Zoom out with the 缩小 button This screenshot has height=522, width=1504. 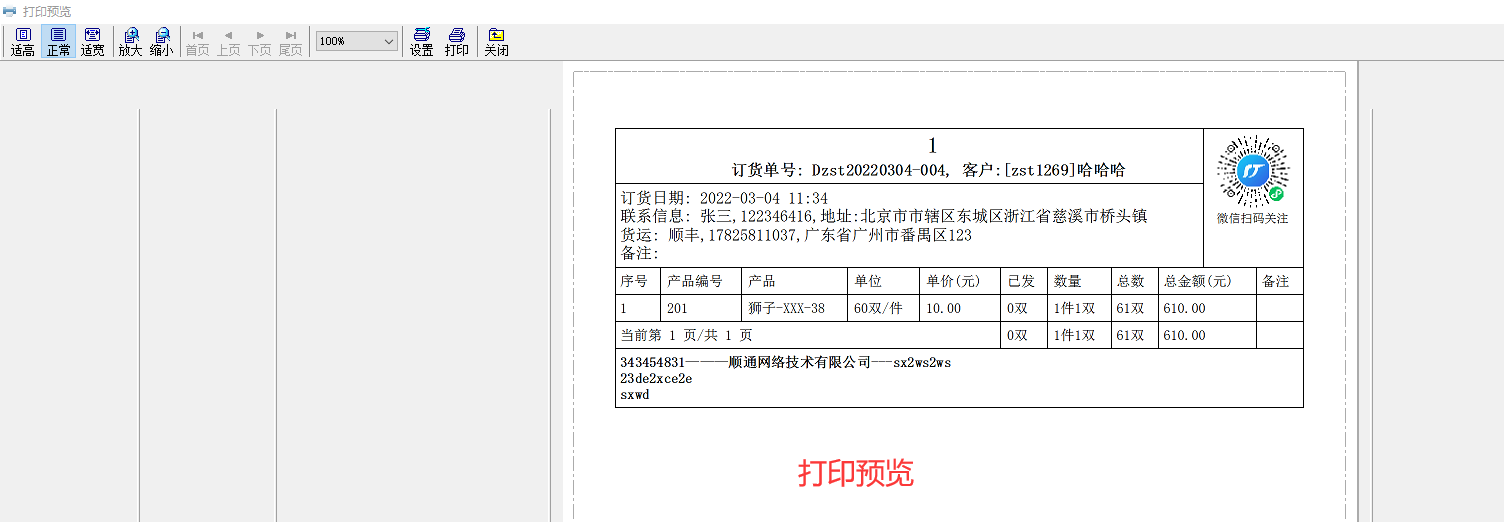click(161, 42)
